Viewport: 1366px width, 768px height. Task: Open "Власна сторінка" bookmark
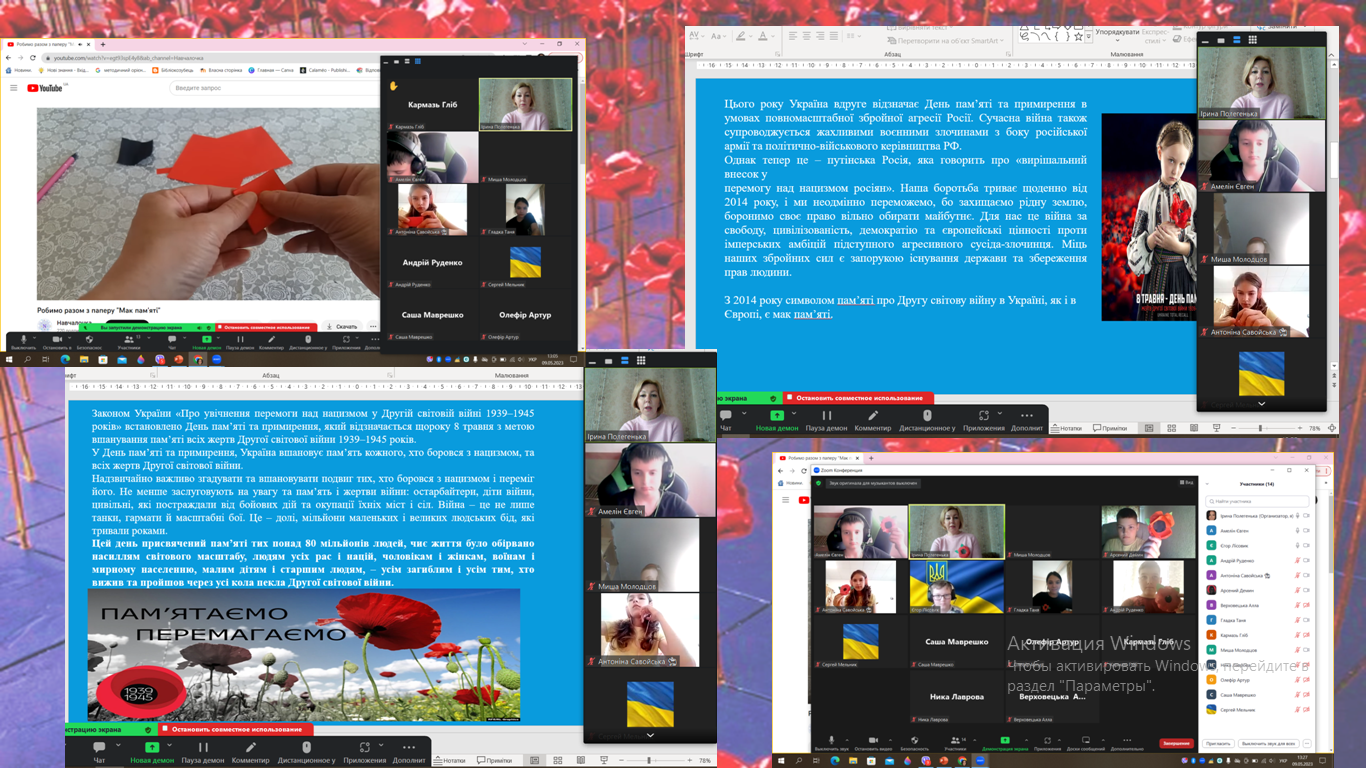(x=222, y=71)
